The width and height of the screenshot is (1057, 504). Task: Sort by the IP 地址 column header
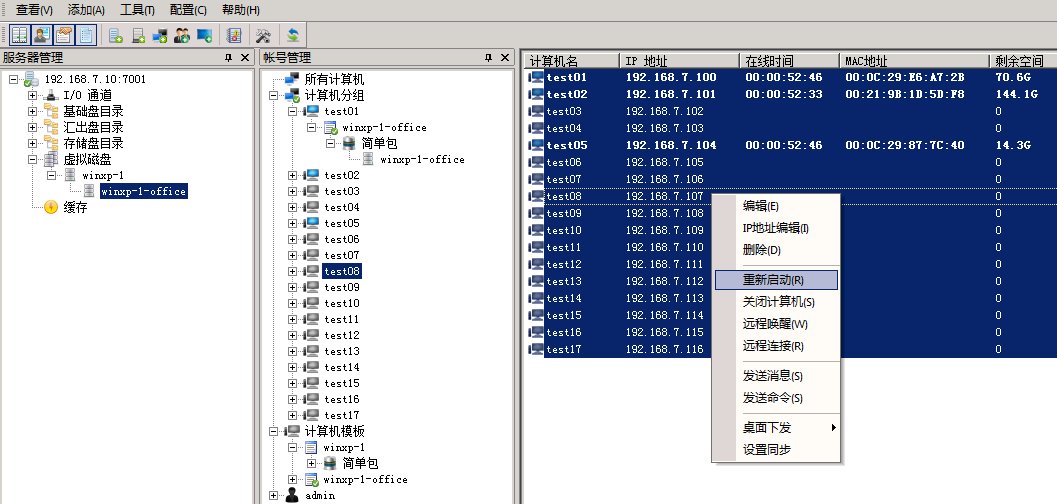tap(680, 61)
